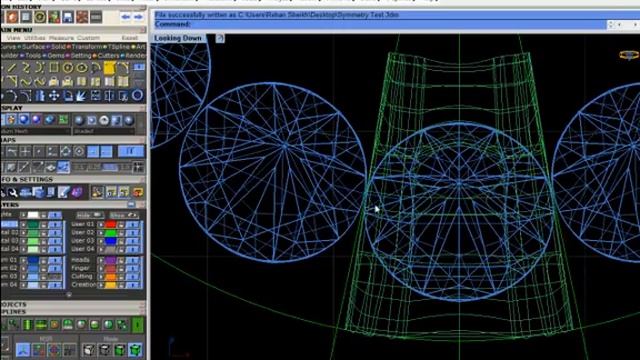This screenshot has width=640, height=360.
Task: Click the save disk icon in history bar
Action: pyautogui.click(x=68, y=17)
